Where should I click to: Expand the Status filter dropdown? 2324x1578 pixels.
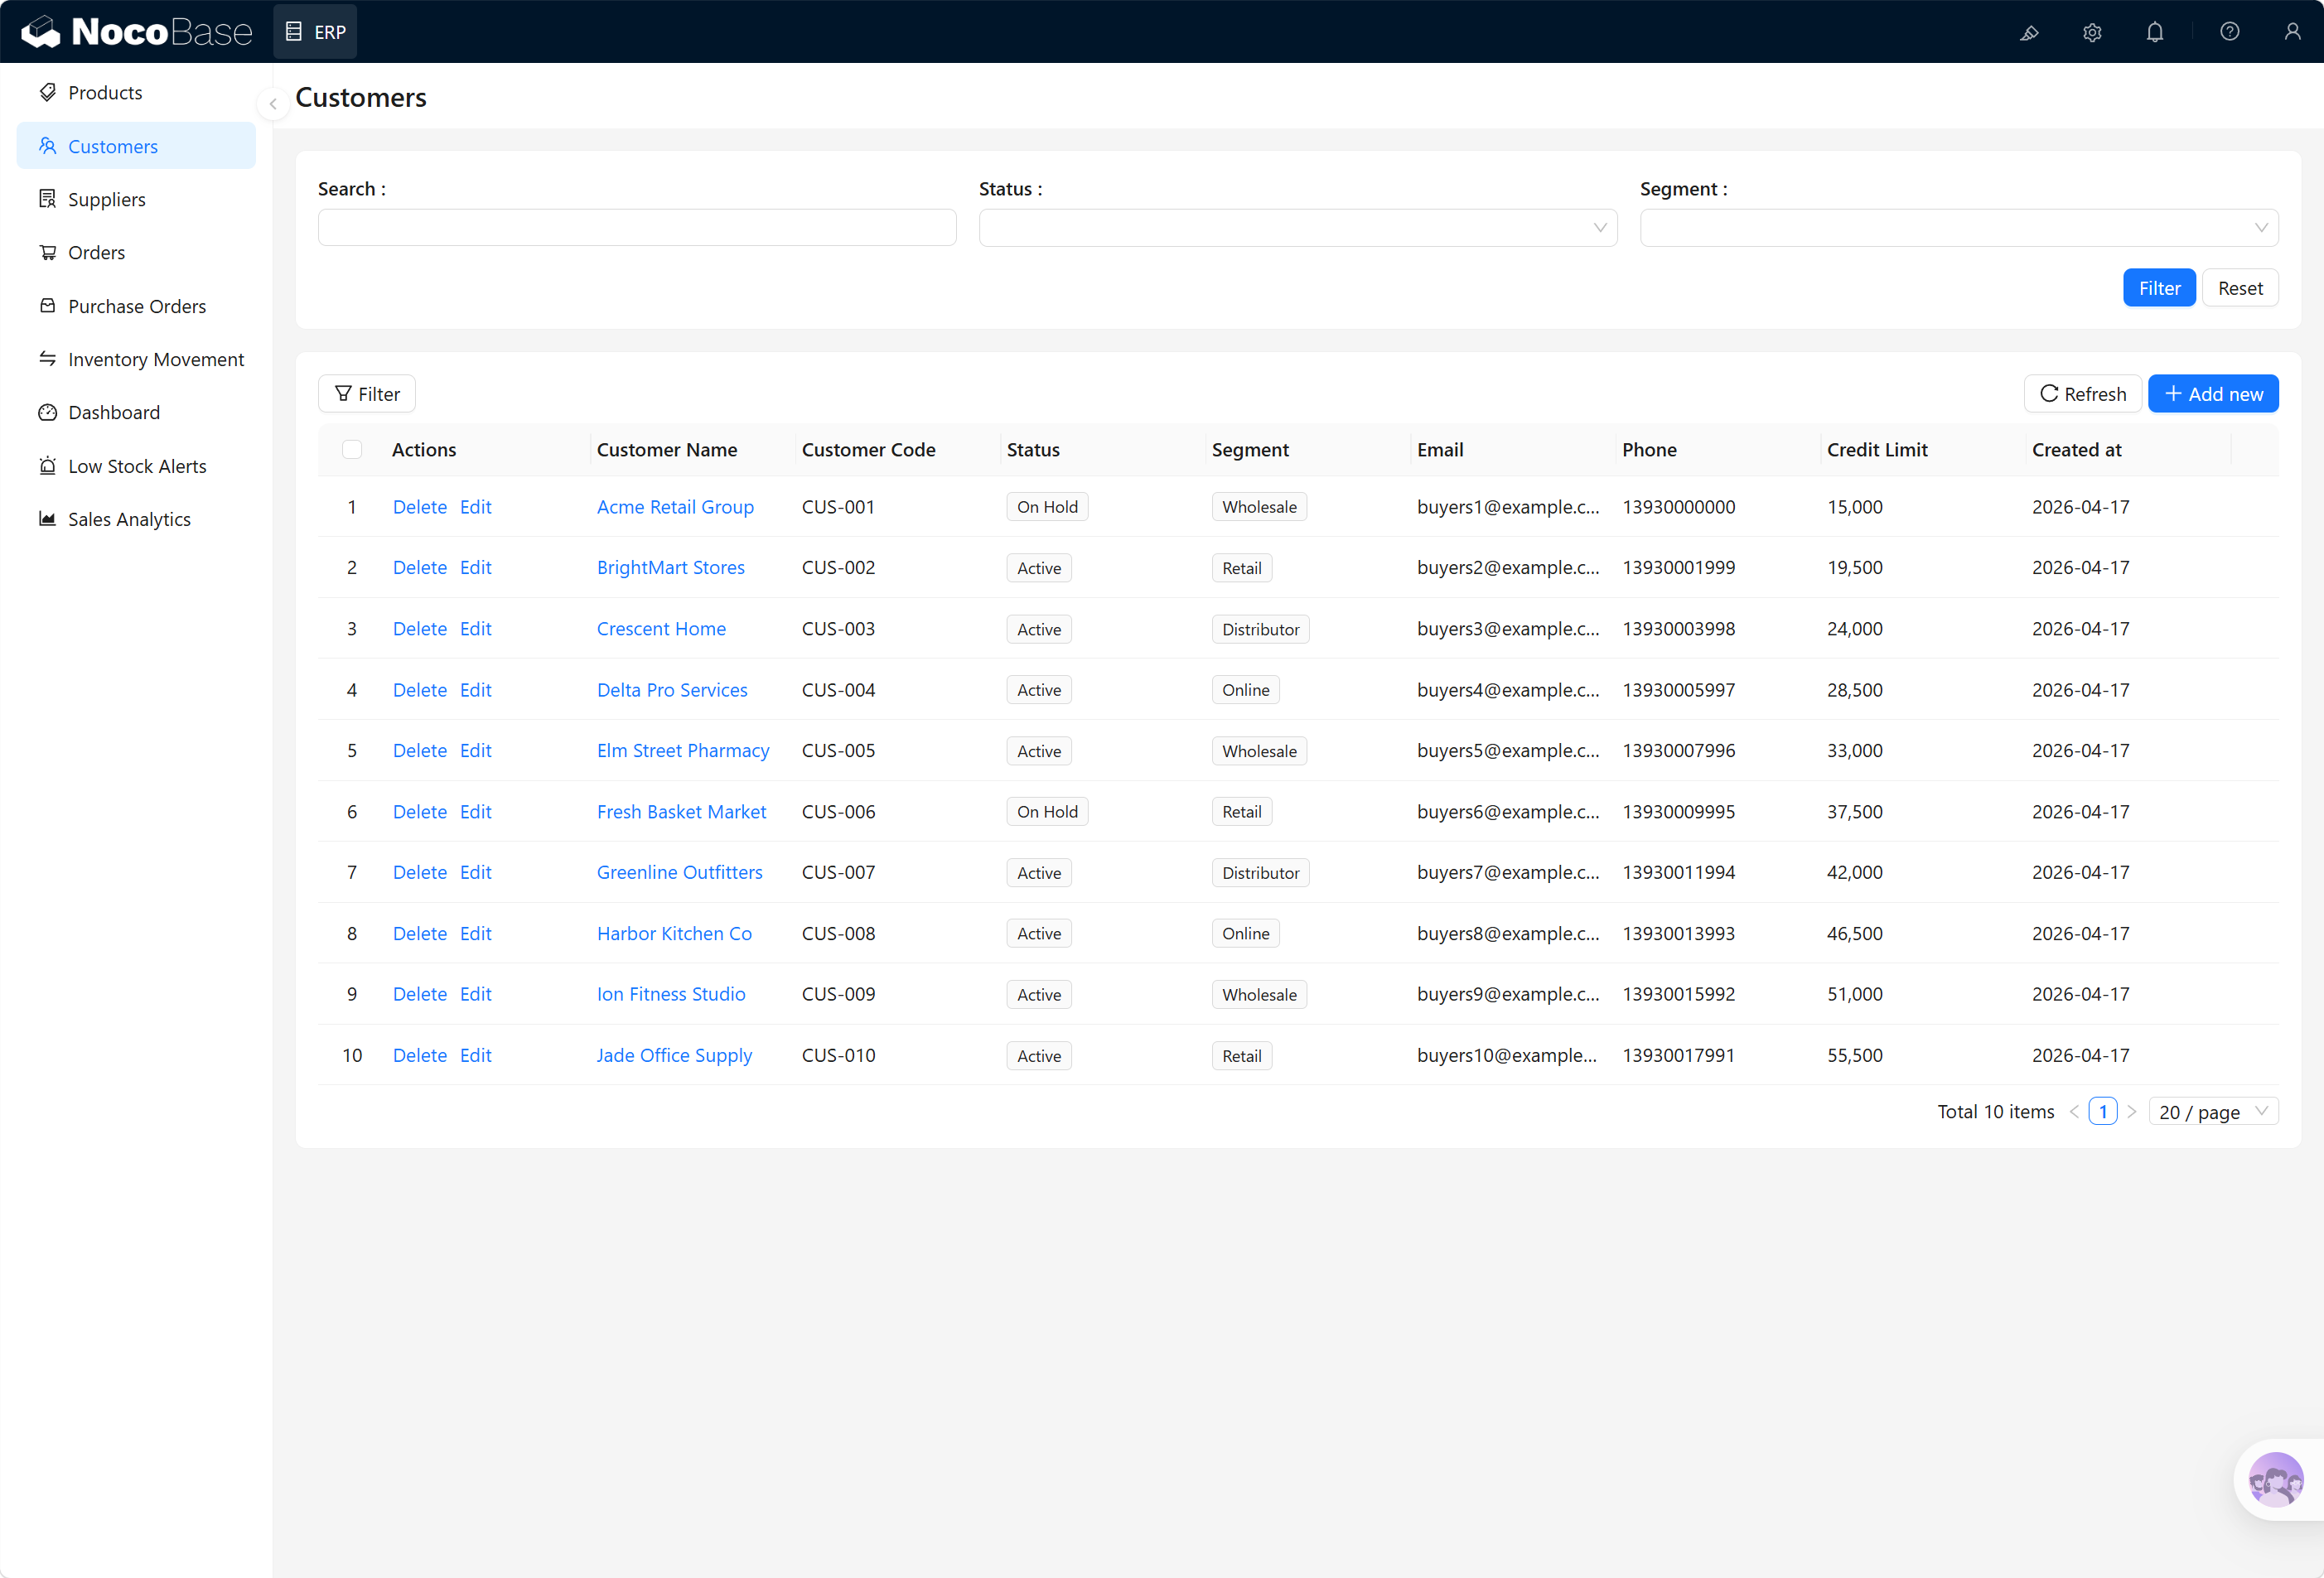point(1297,228)
